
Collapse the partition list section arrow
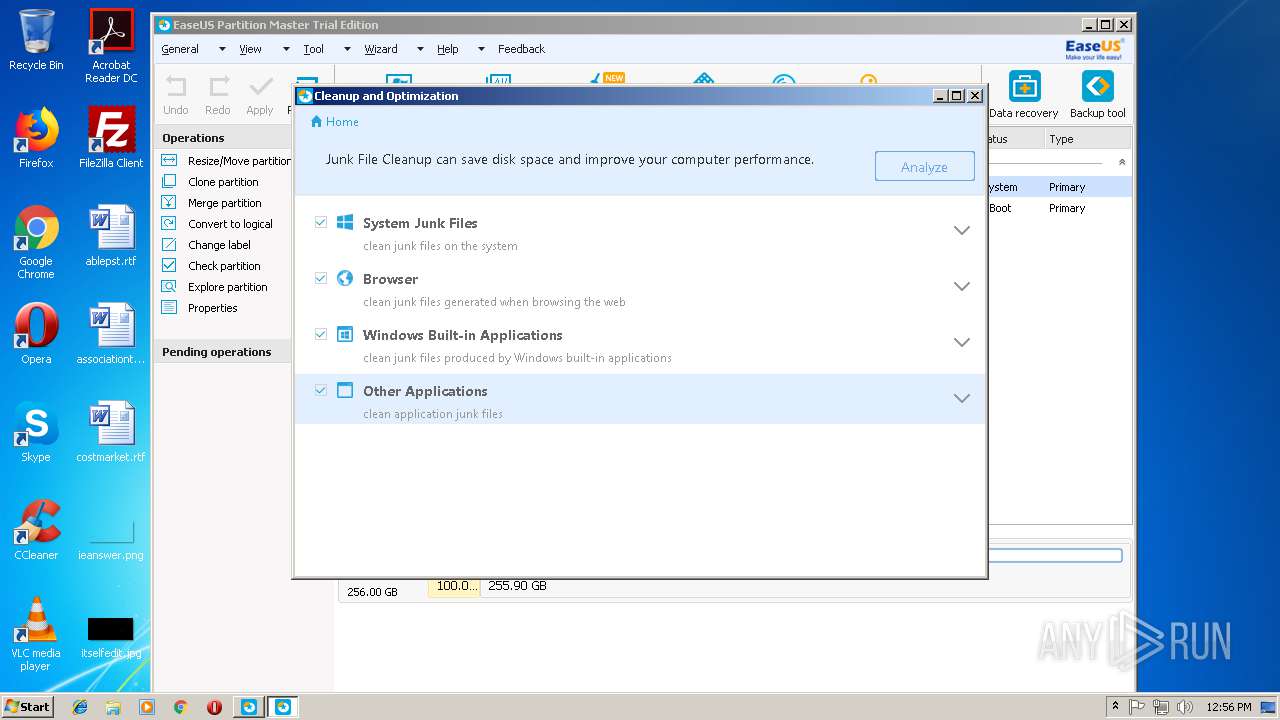[1122, 162]
